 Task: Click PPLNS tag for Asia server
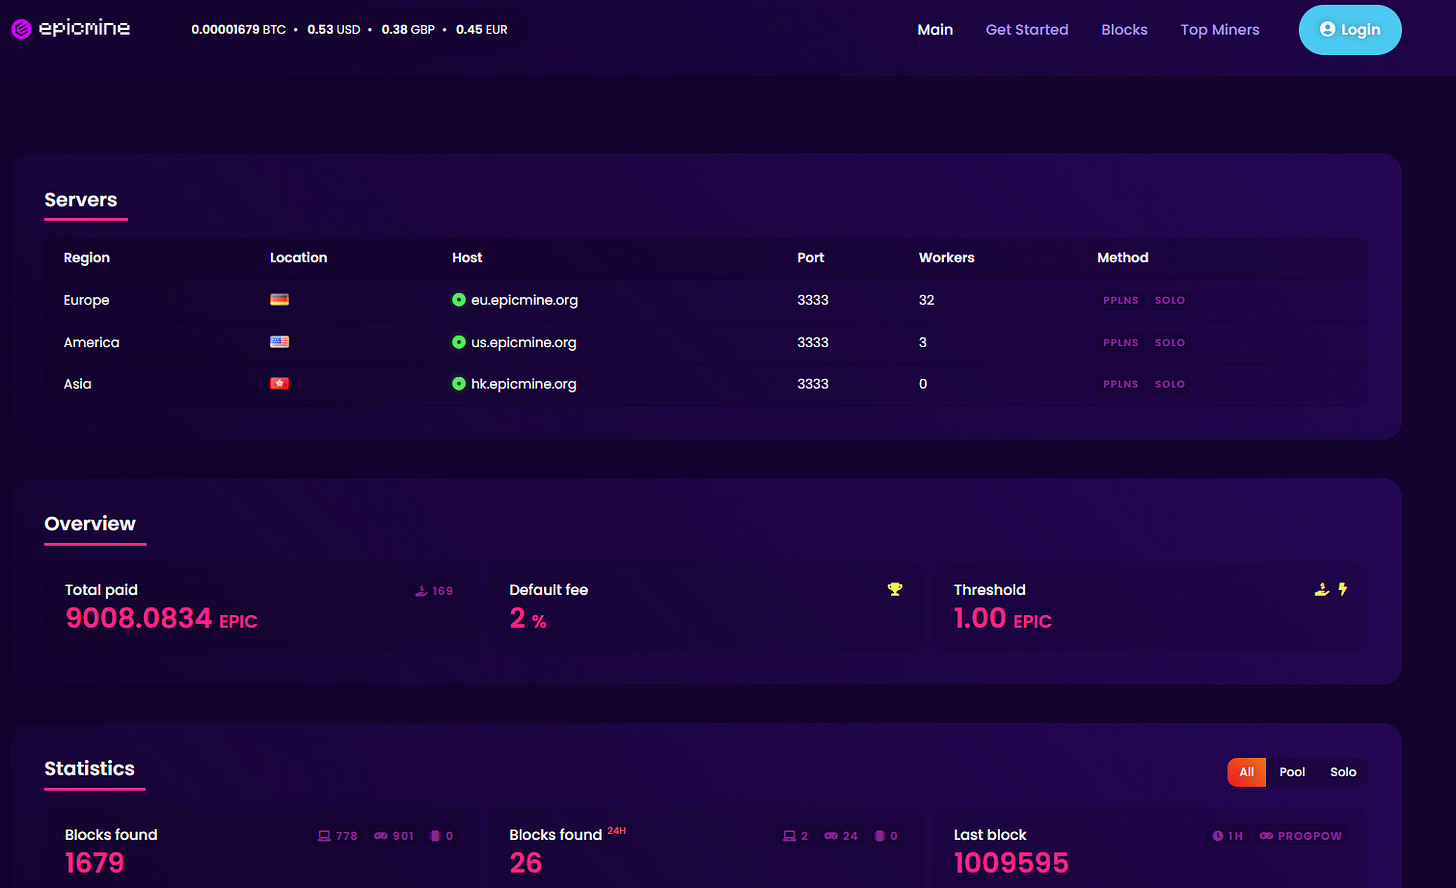tap(1121, 384)
